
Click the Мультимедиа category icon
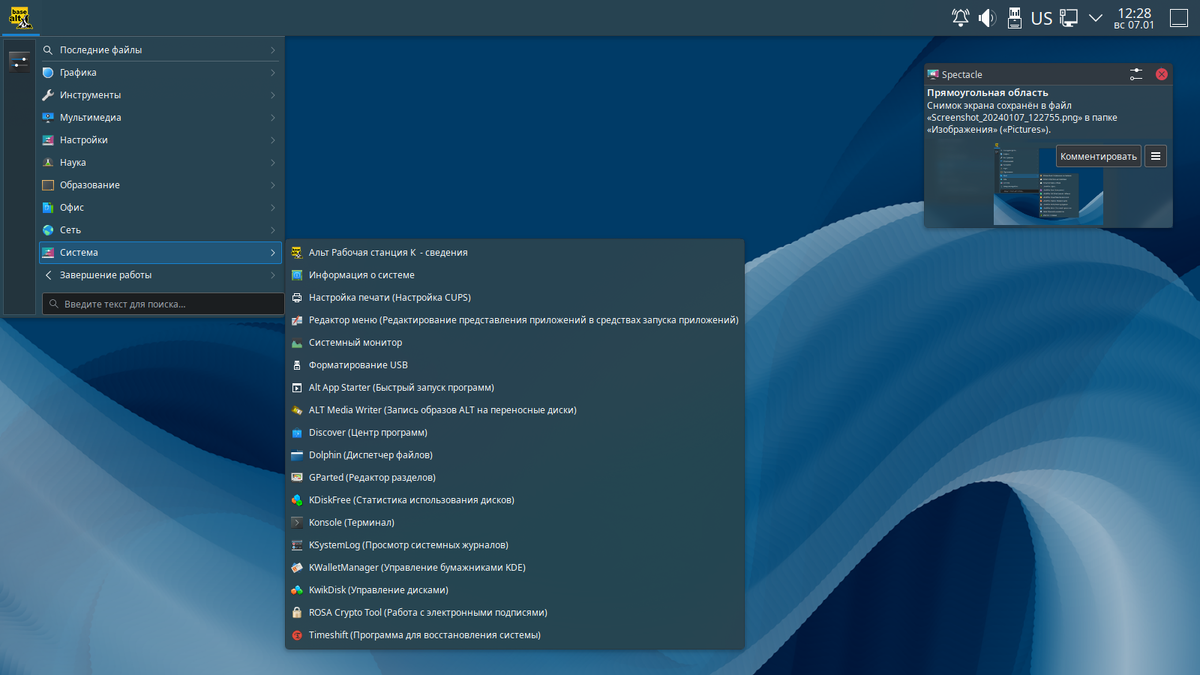click(48, 118)
